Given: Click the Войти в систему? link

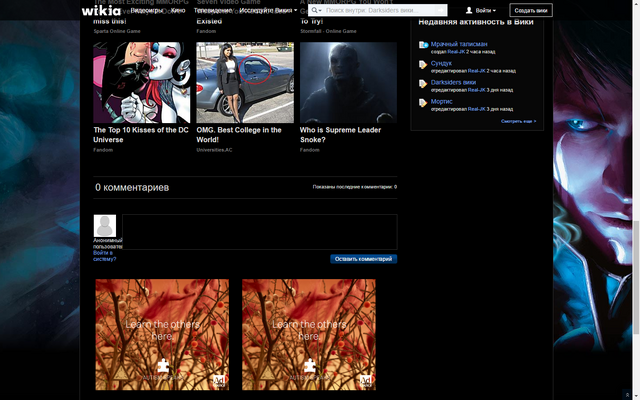Looking at the screenshot, I should [104, 256].
